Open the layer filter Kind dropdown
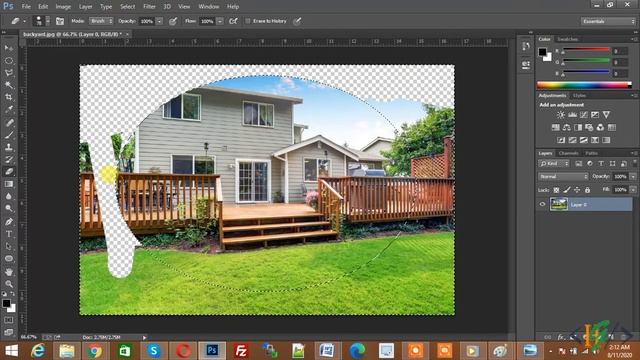 554,164
